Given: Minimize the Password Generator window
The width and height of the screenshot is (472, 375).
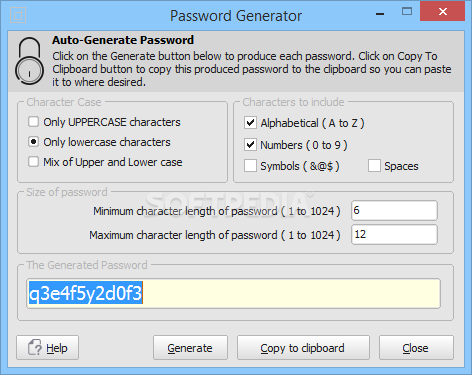Looking at the screenshot, I should [x=380, y=13].
